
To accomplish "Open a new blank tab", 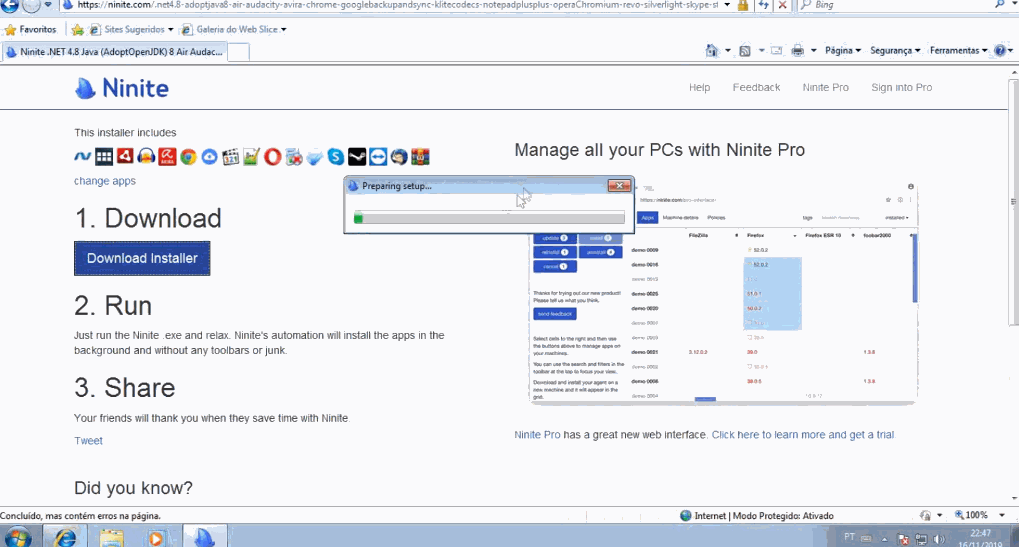I will pyautogui.click(x=239, y=52).
